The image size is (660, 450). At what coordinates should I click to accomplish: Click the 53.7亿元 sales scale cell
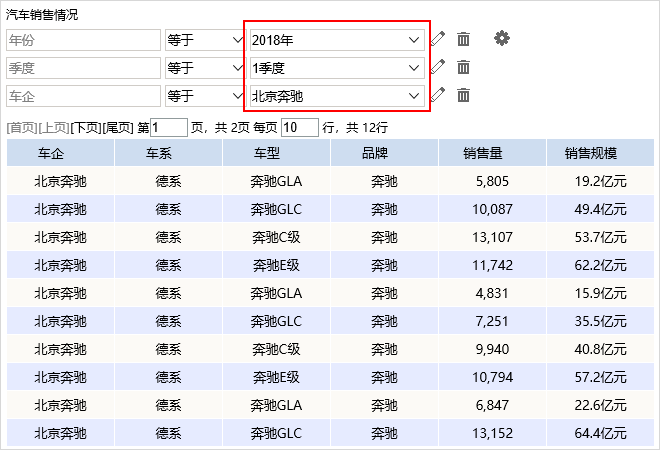coord(600,237)
